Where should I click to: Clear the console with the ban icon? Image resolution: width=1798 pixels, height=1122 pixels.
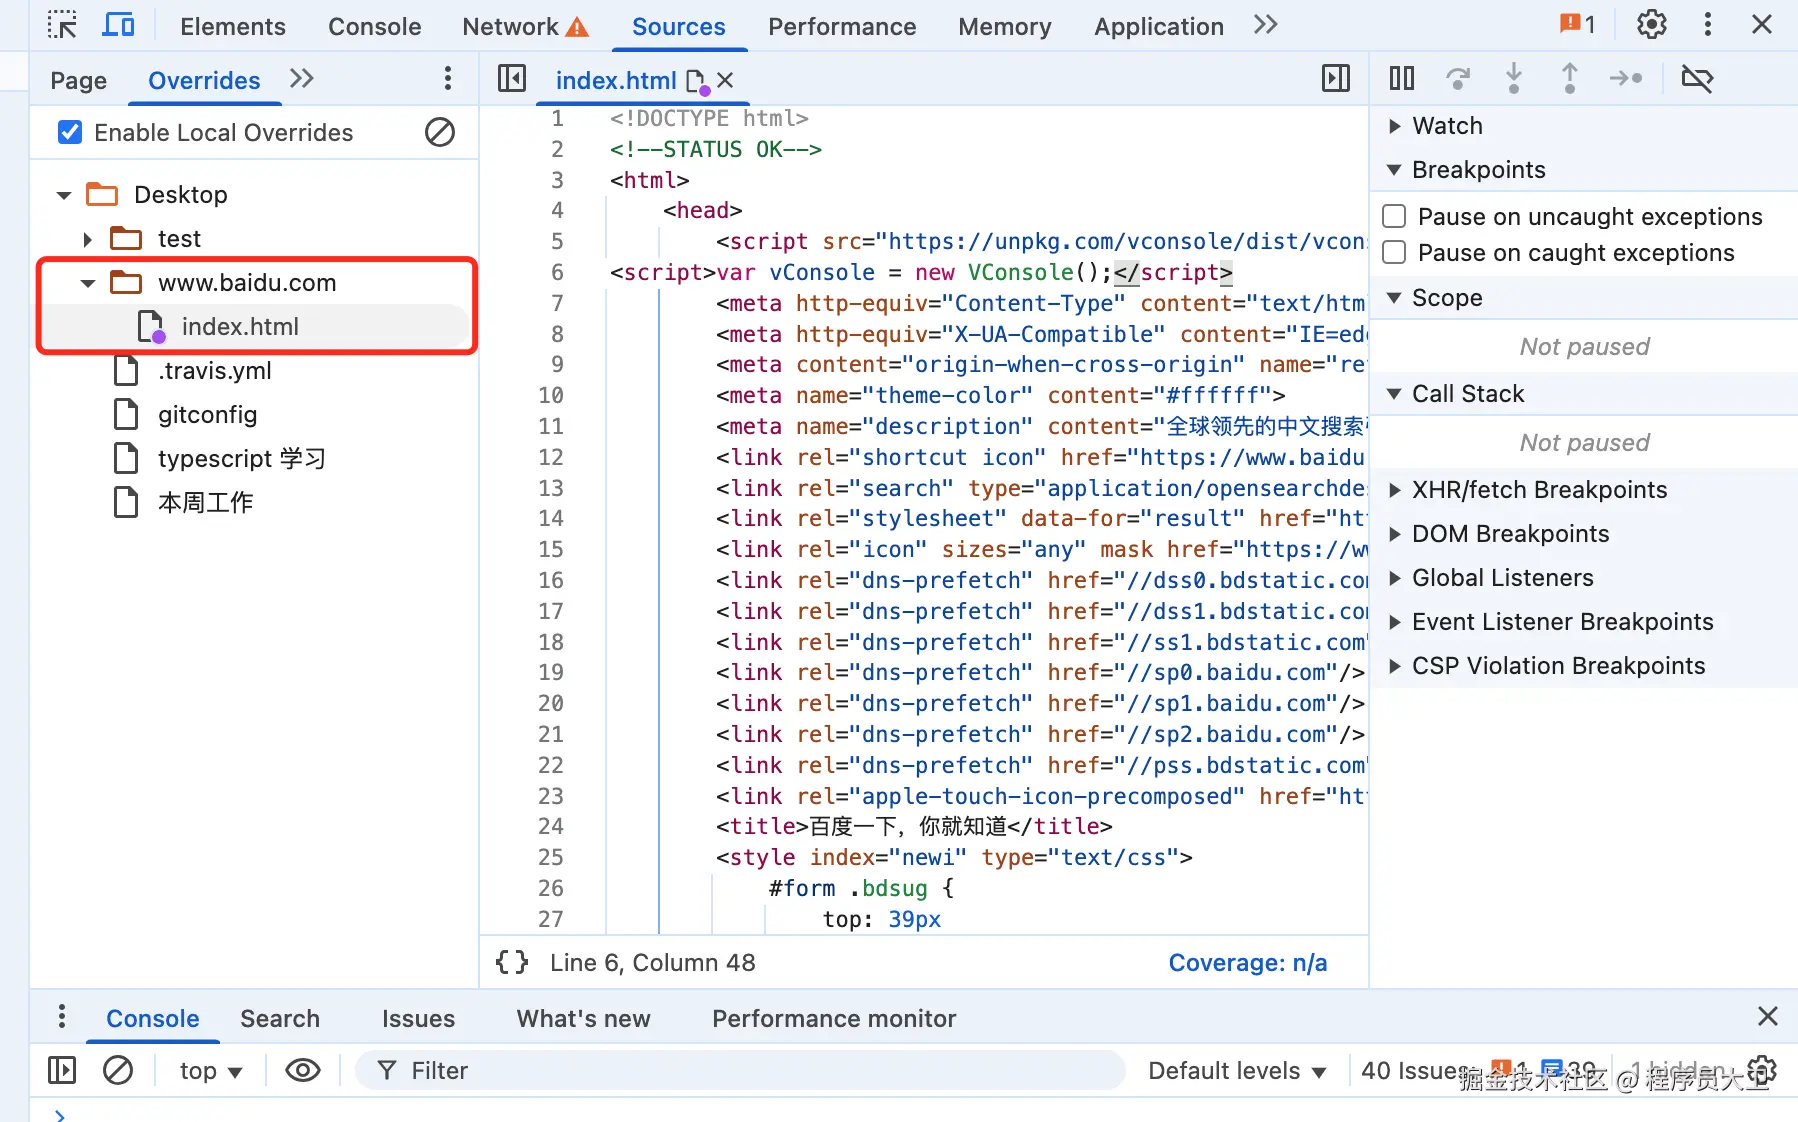[118, 1071]
